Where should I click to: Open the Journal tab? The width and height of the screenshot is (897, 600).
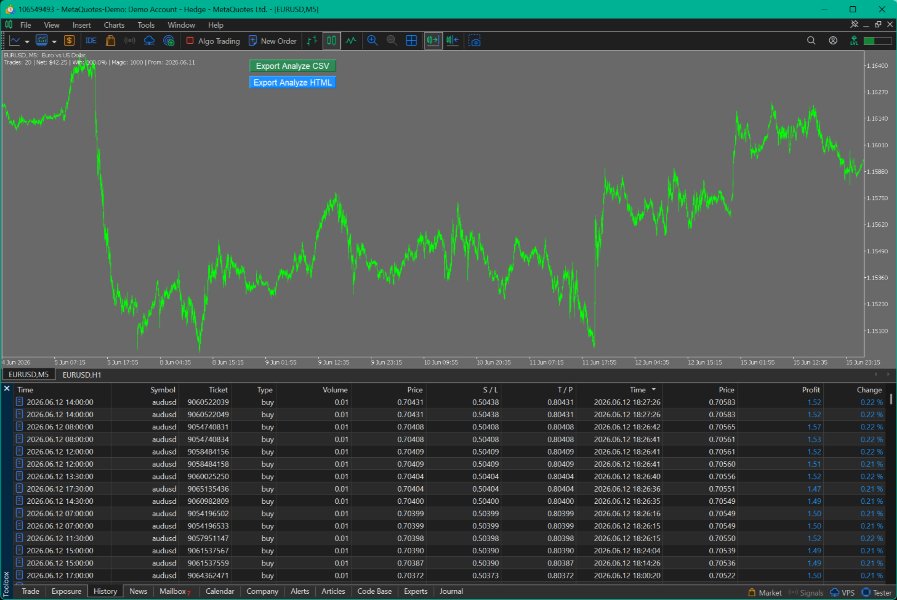click(451, 591)
